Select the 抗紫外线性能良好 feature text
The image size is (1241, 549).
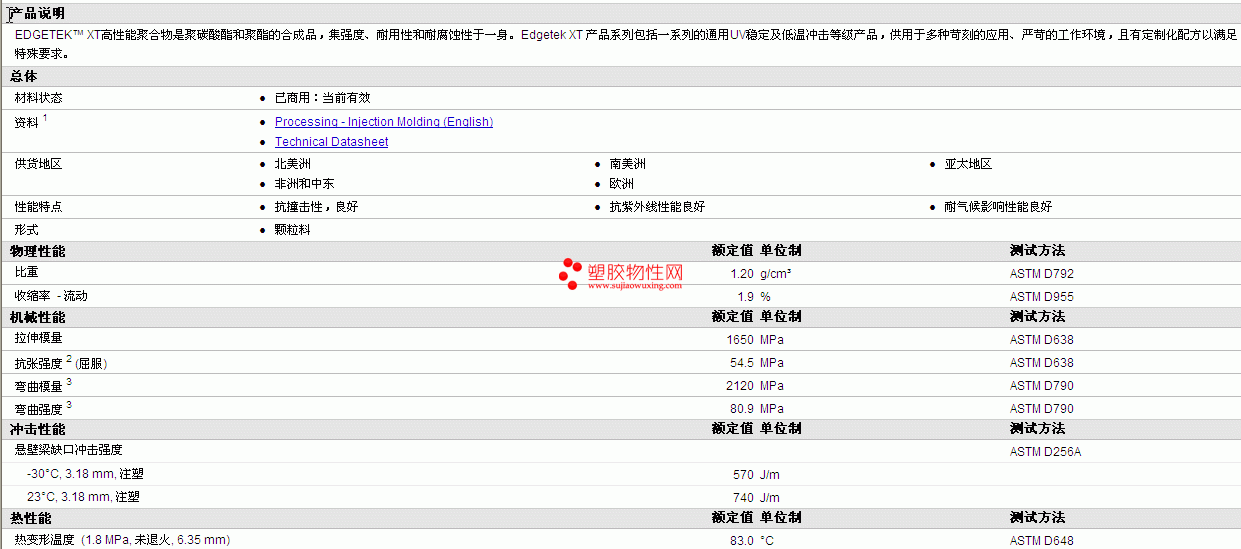pos(657,207)
